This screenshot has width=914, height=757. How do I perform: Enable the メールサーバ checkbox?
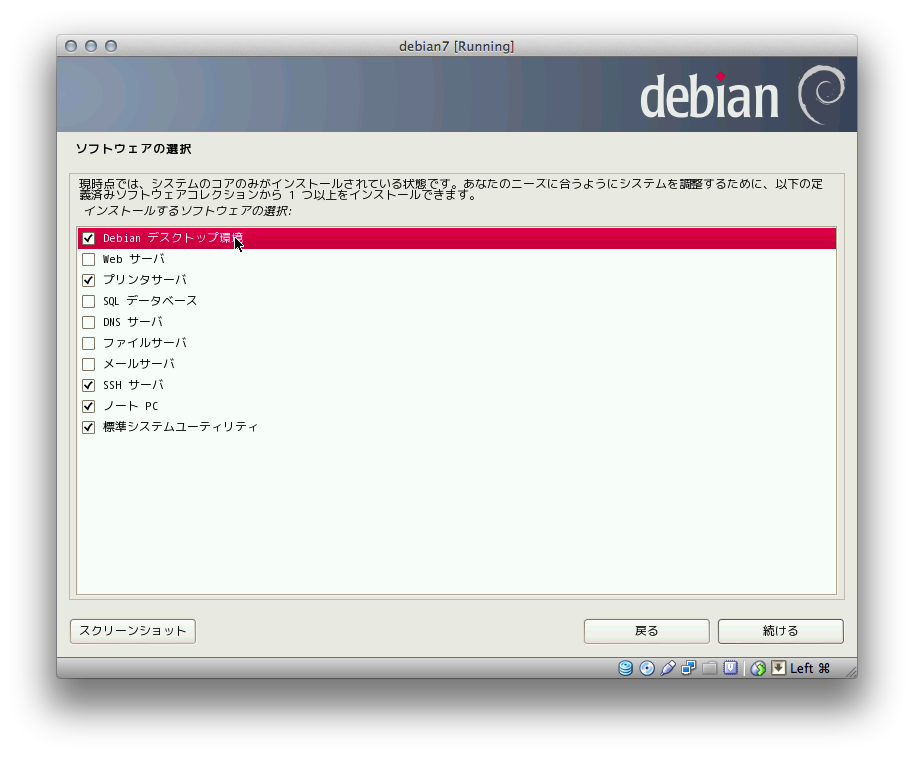(89, 364)
